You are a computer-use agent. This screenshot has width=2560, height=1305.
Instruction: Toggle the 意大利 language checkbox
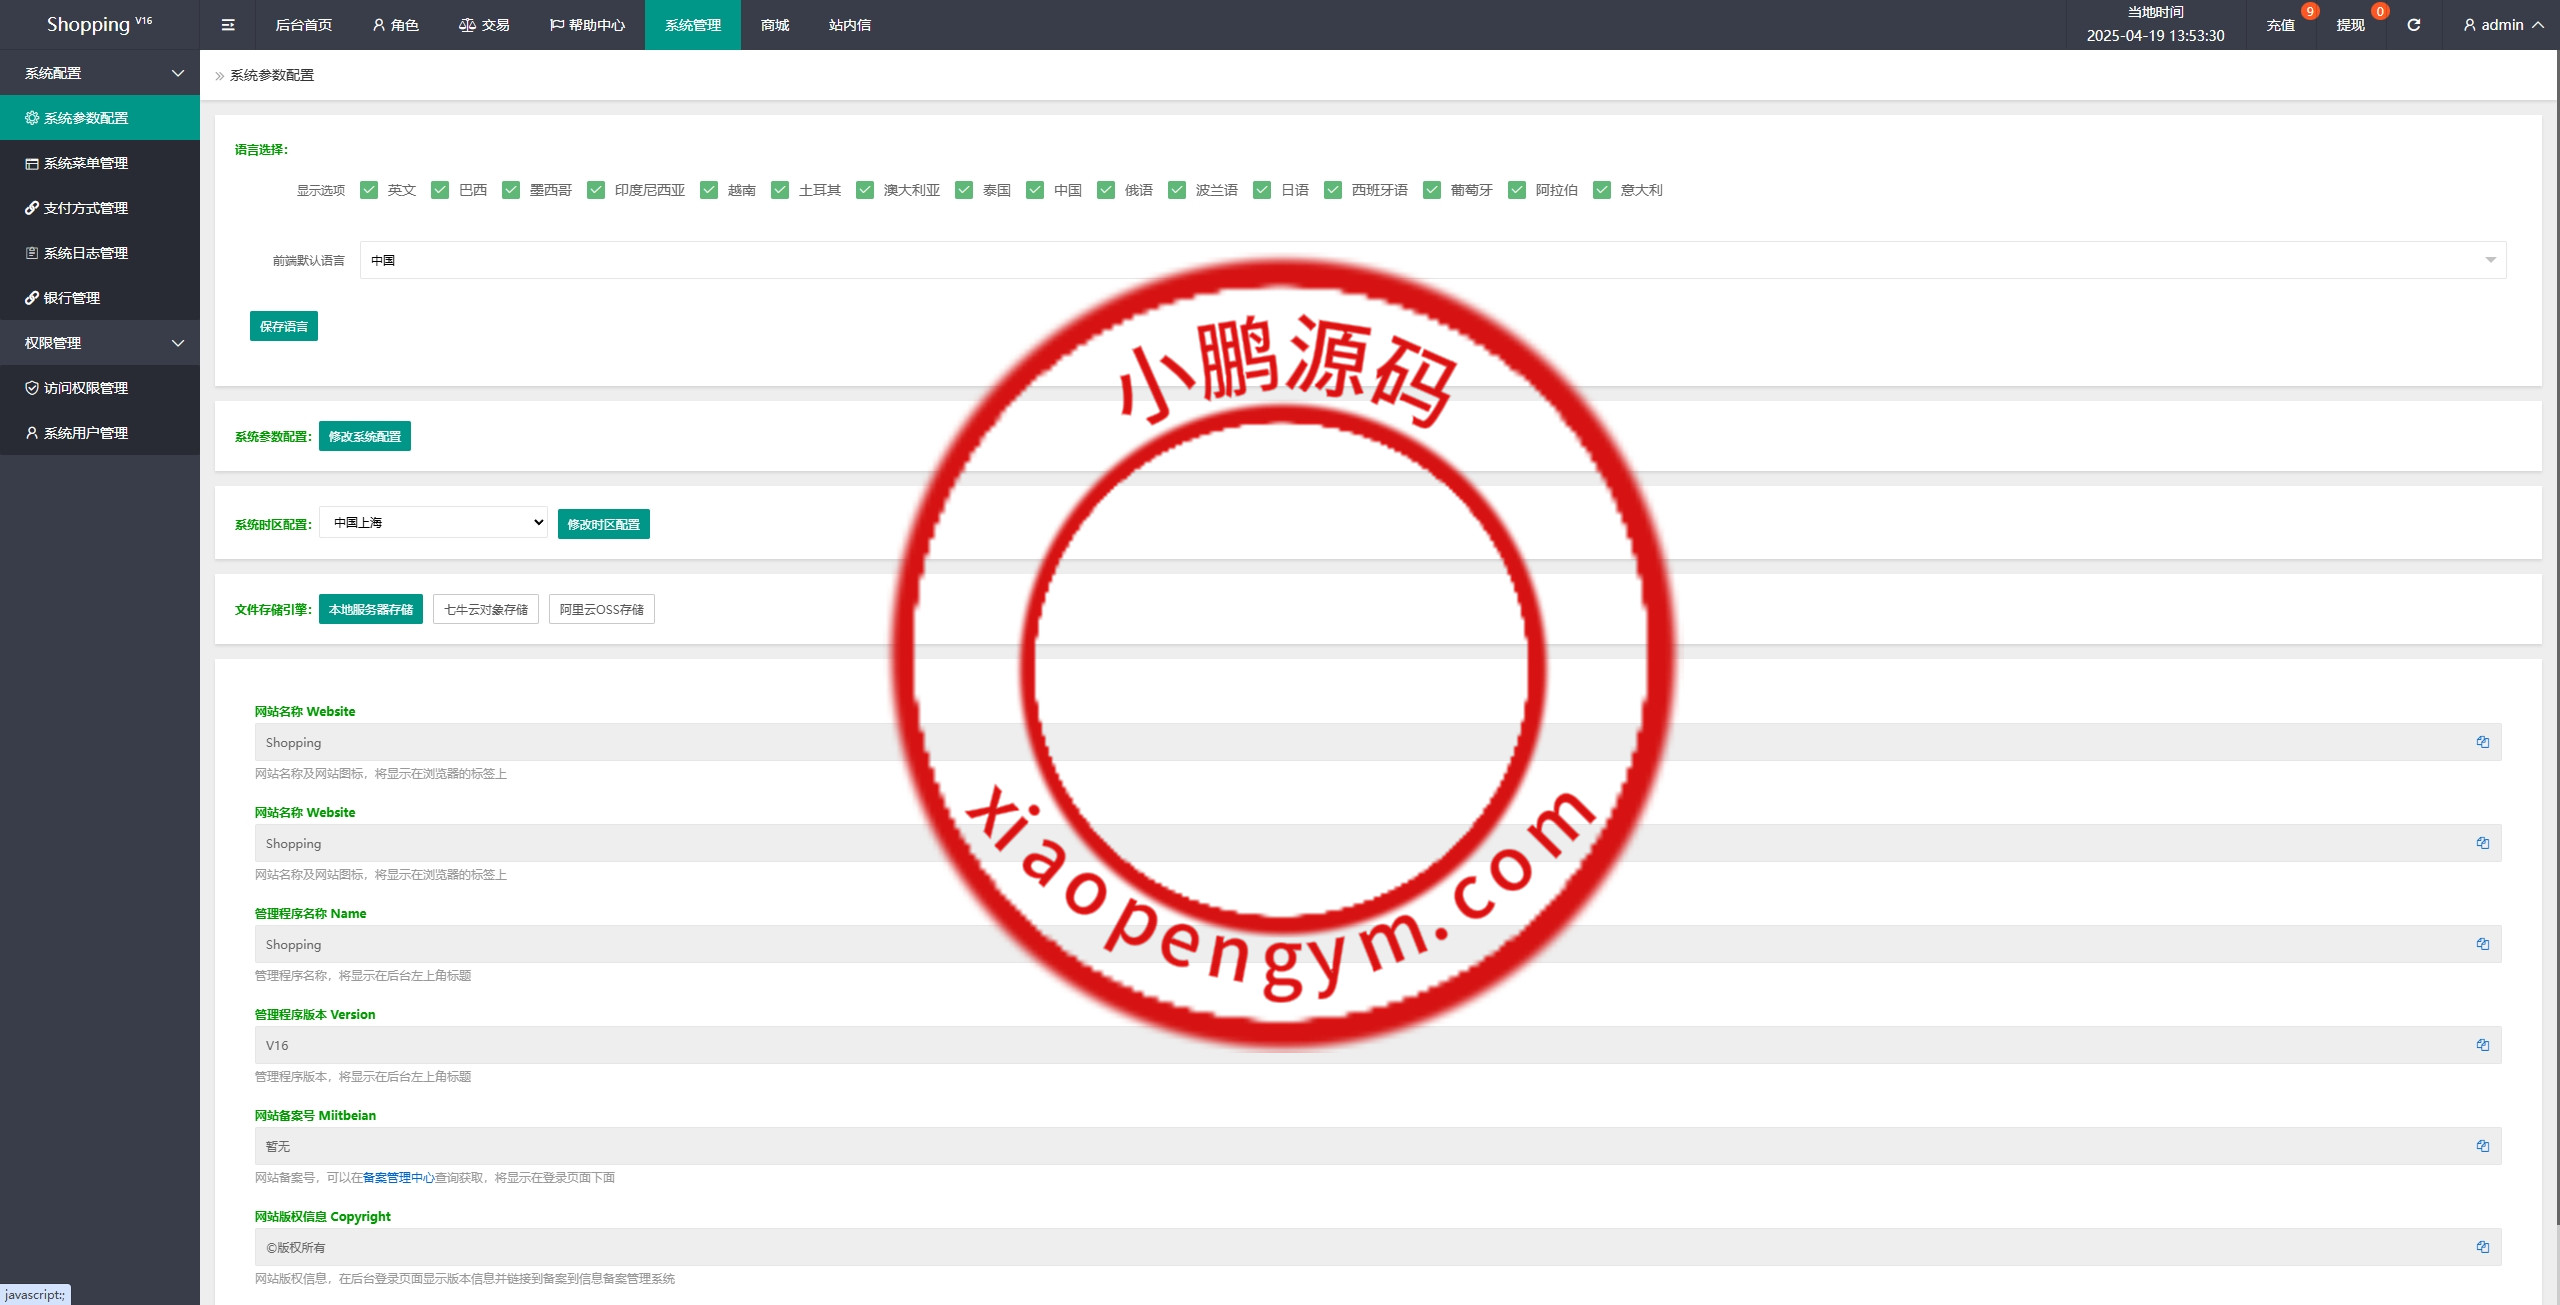(x=1602, y=190)
